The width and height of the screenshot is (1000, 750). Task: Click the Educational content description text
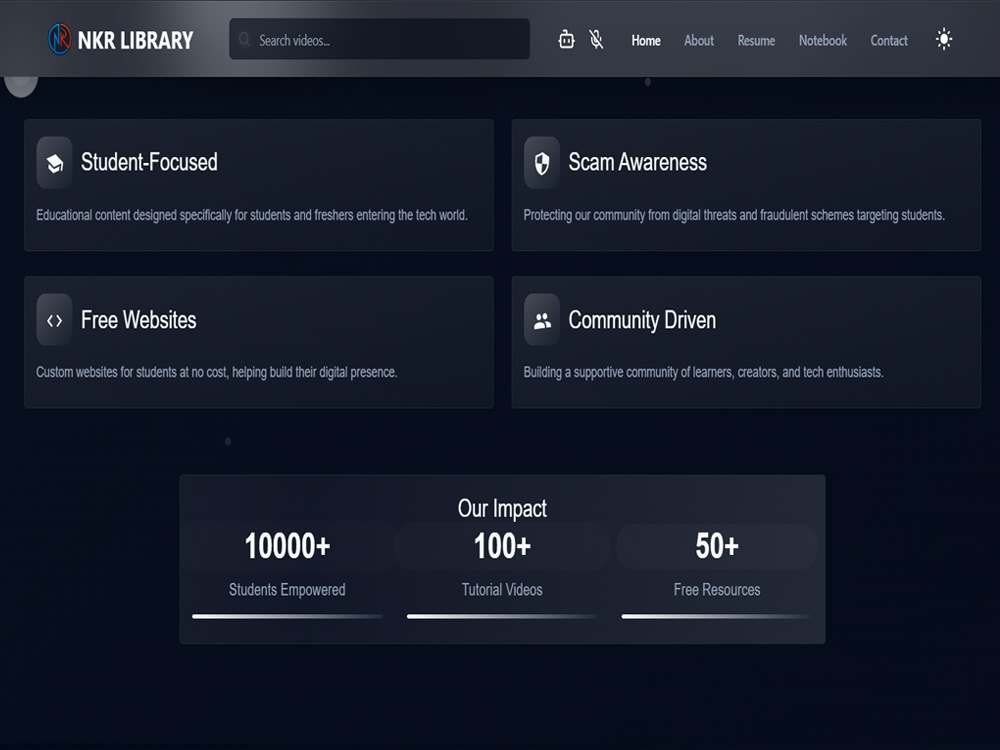point(252,215)
